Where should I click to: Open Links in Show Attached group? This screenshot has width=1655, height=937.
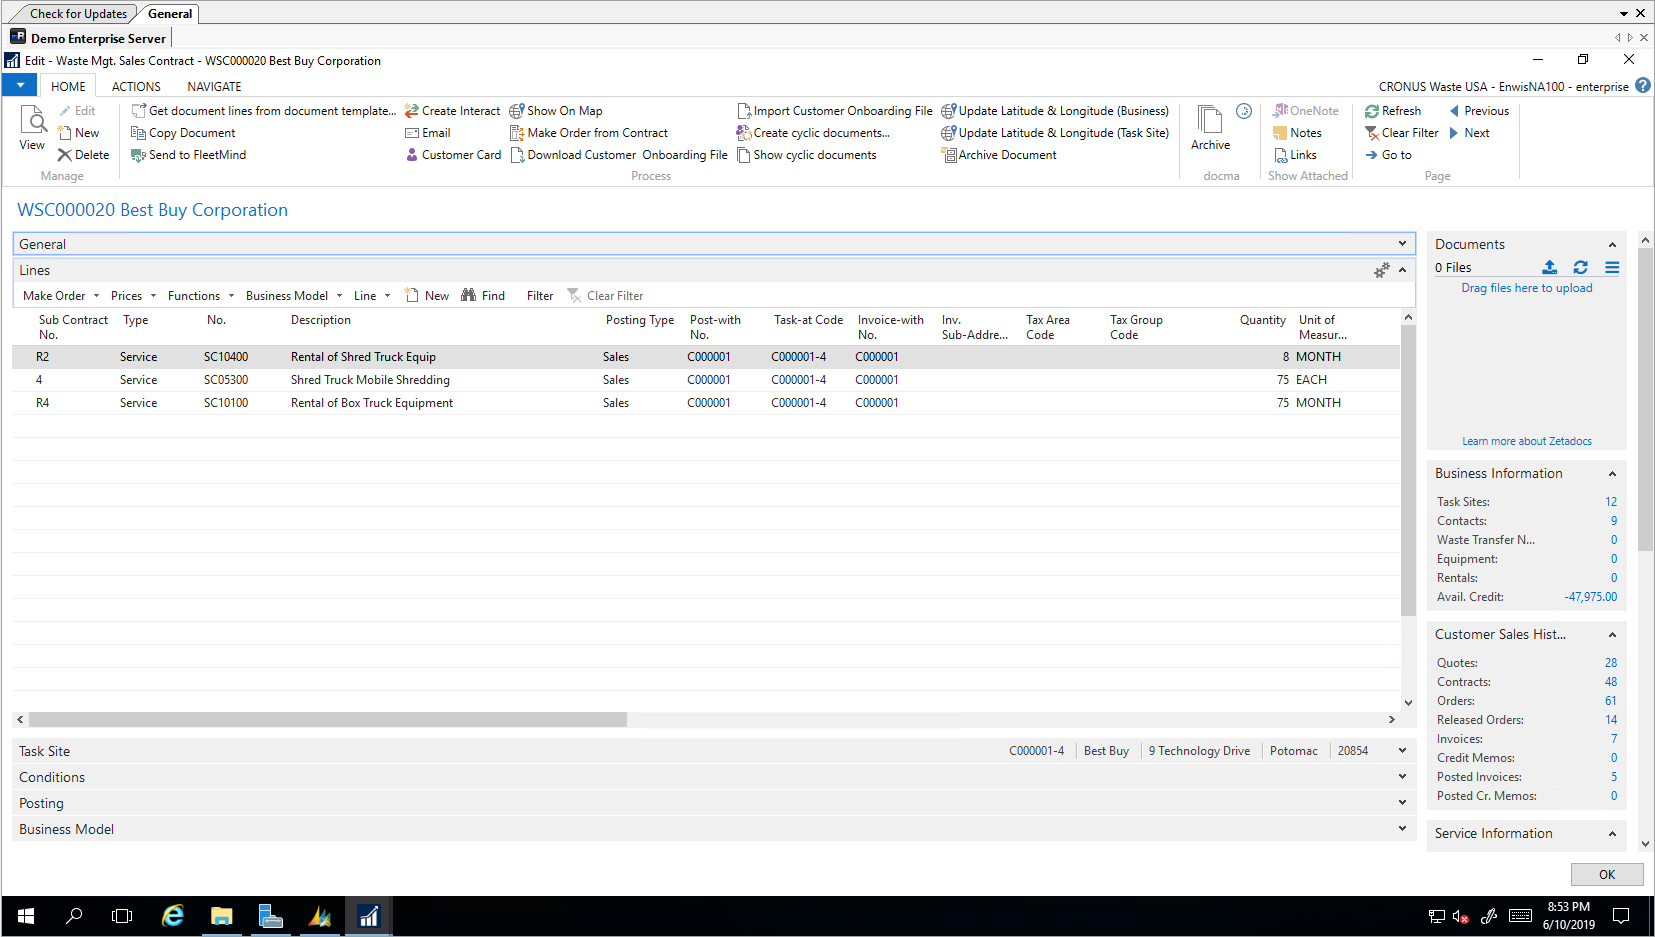point(1295,155)
